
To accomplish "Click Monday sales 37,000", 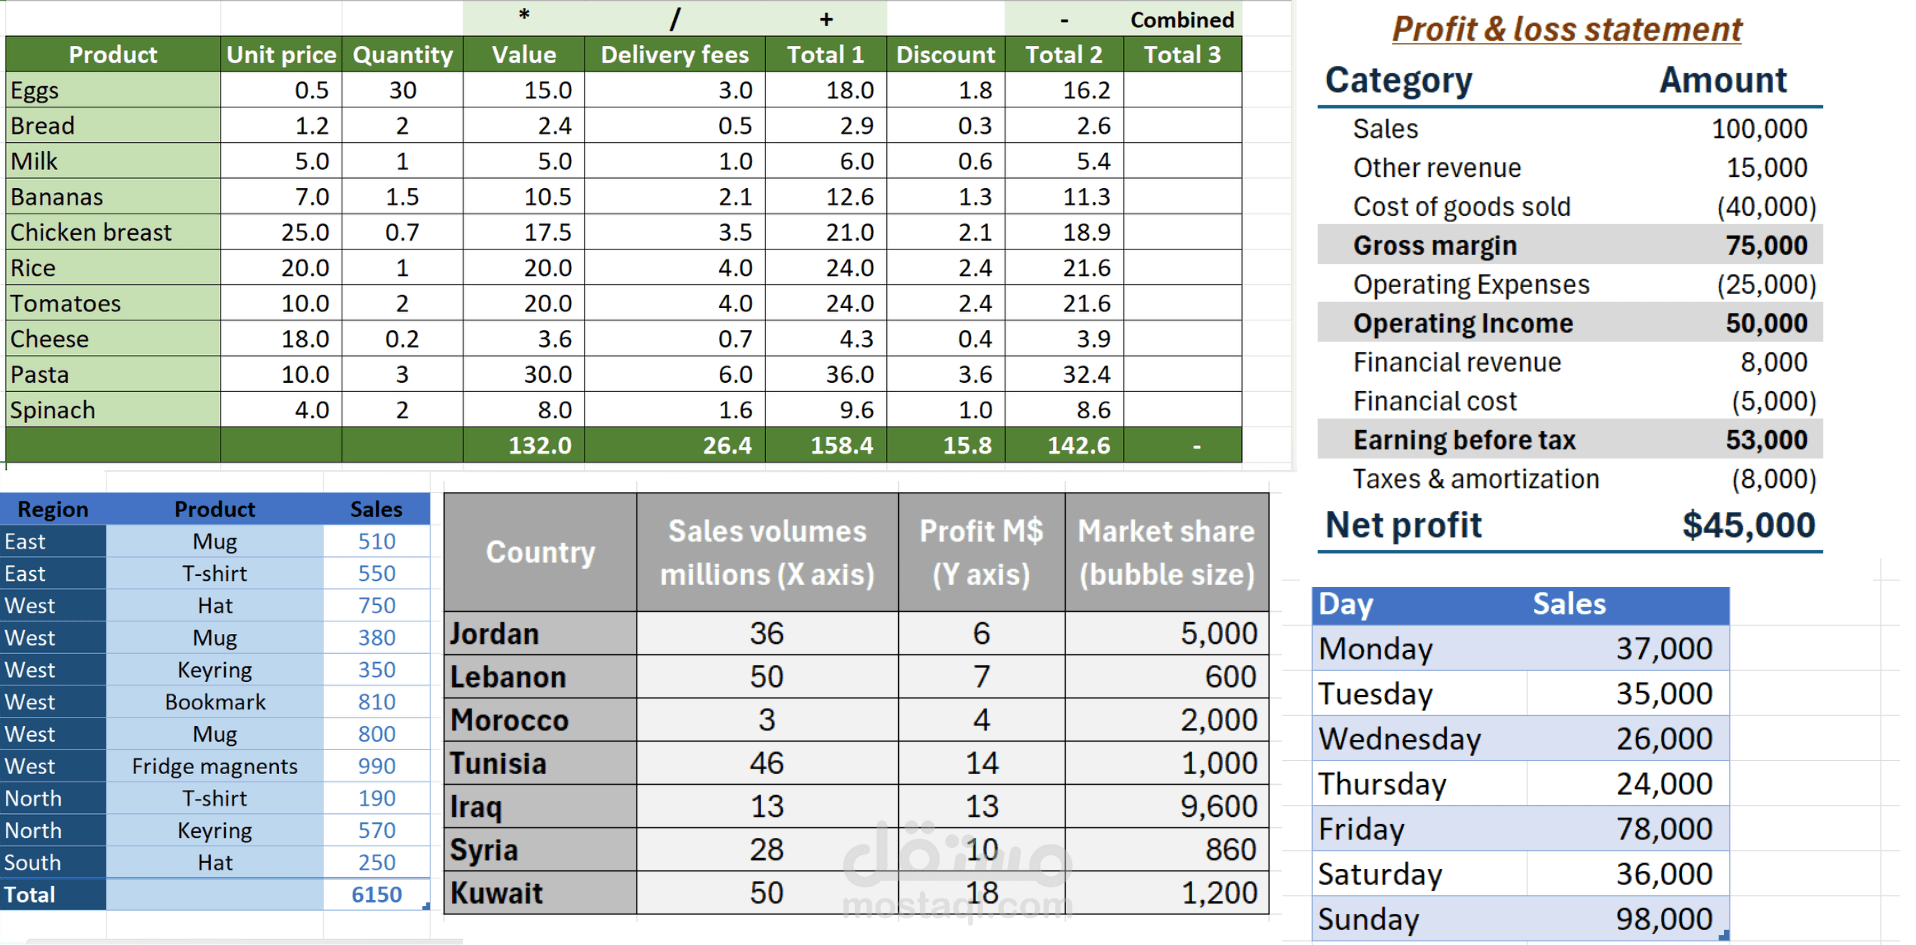I will coord(1628,649).
